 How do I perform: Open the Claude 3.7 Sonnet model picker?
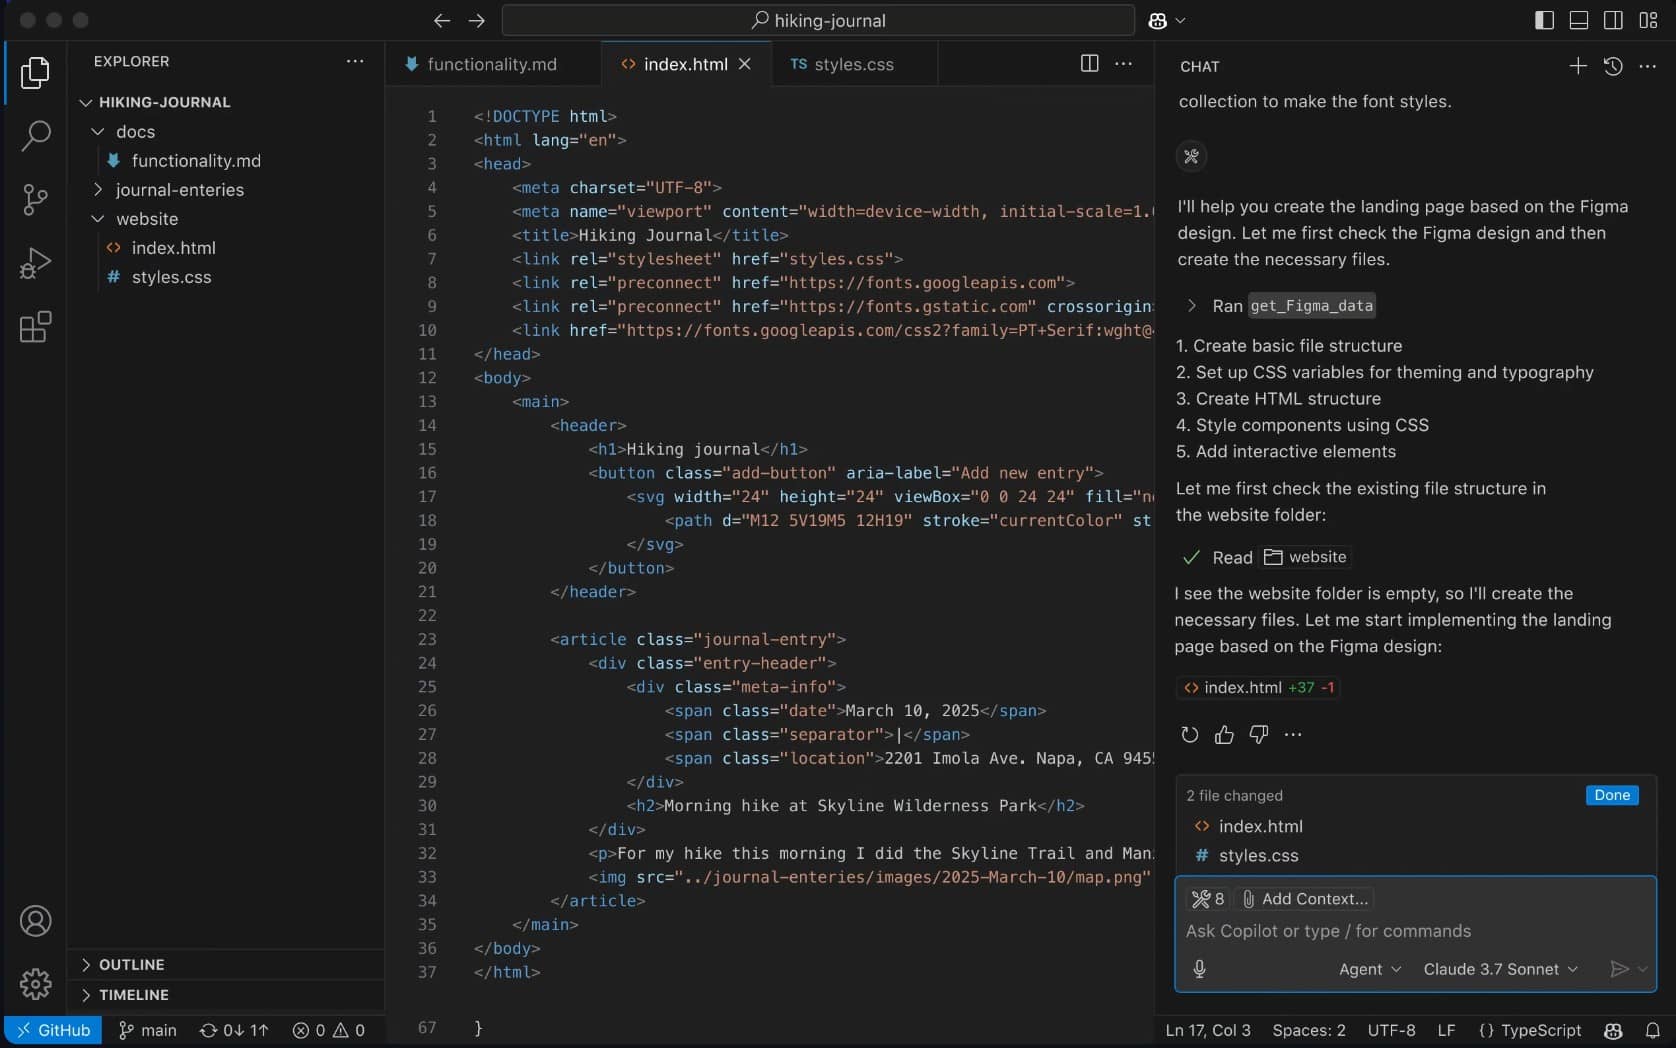1500,969
